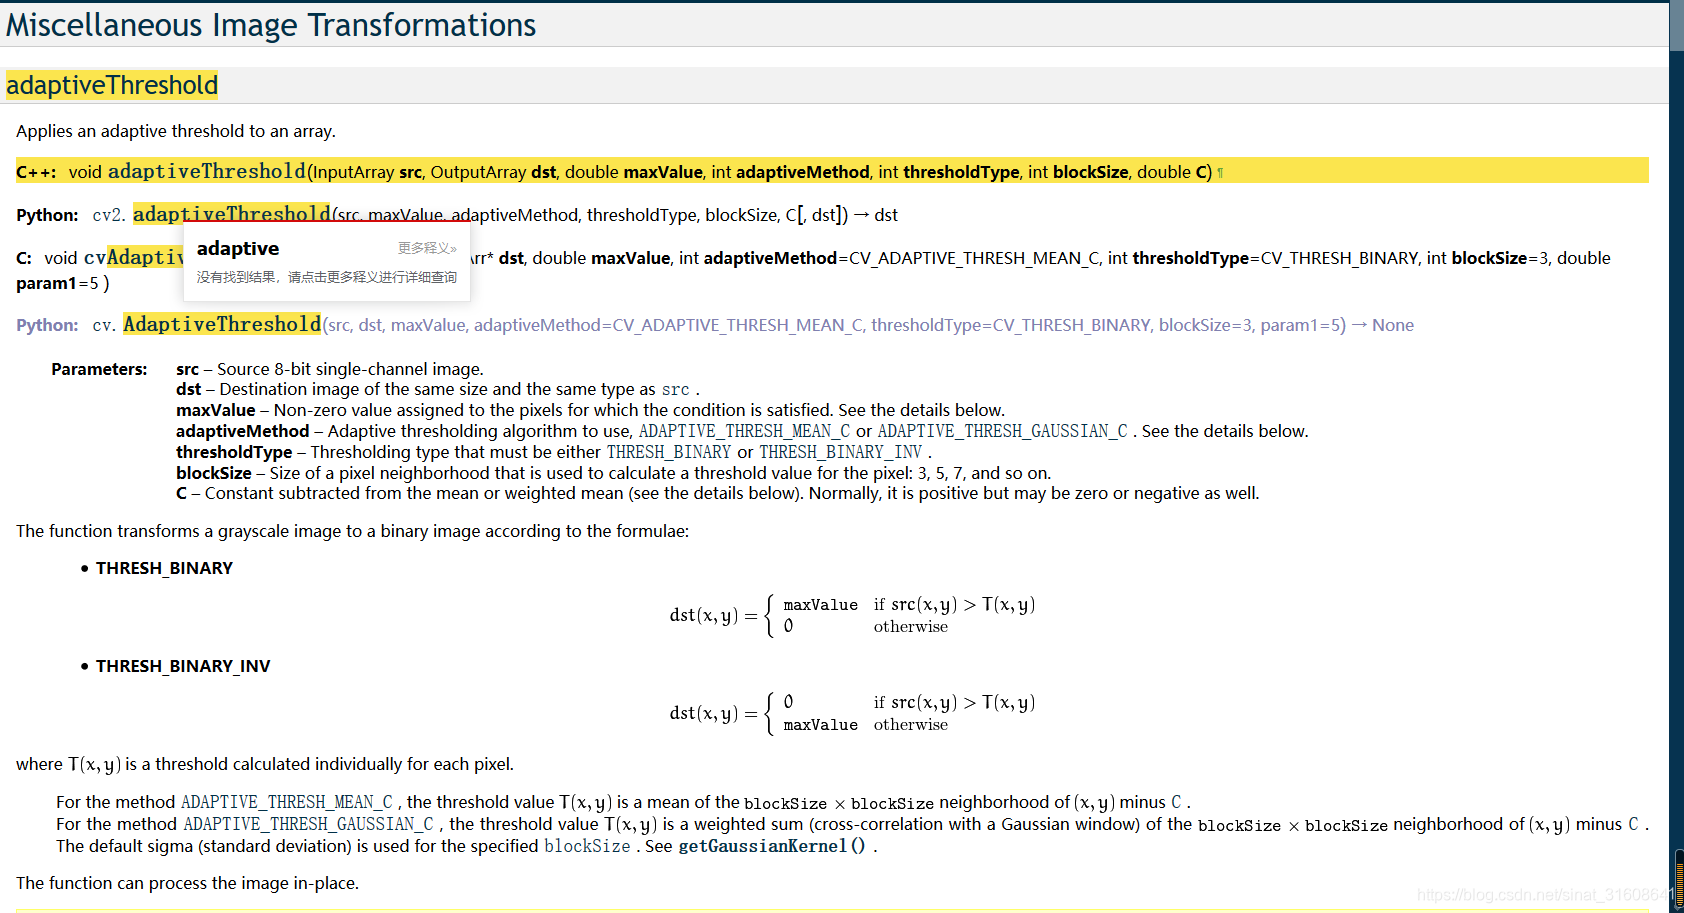Click the getGaussianKernel() link
Viewport: 1684px width, 913px height.
coord(772,846)
